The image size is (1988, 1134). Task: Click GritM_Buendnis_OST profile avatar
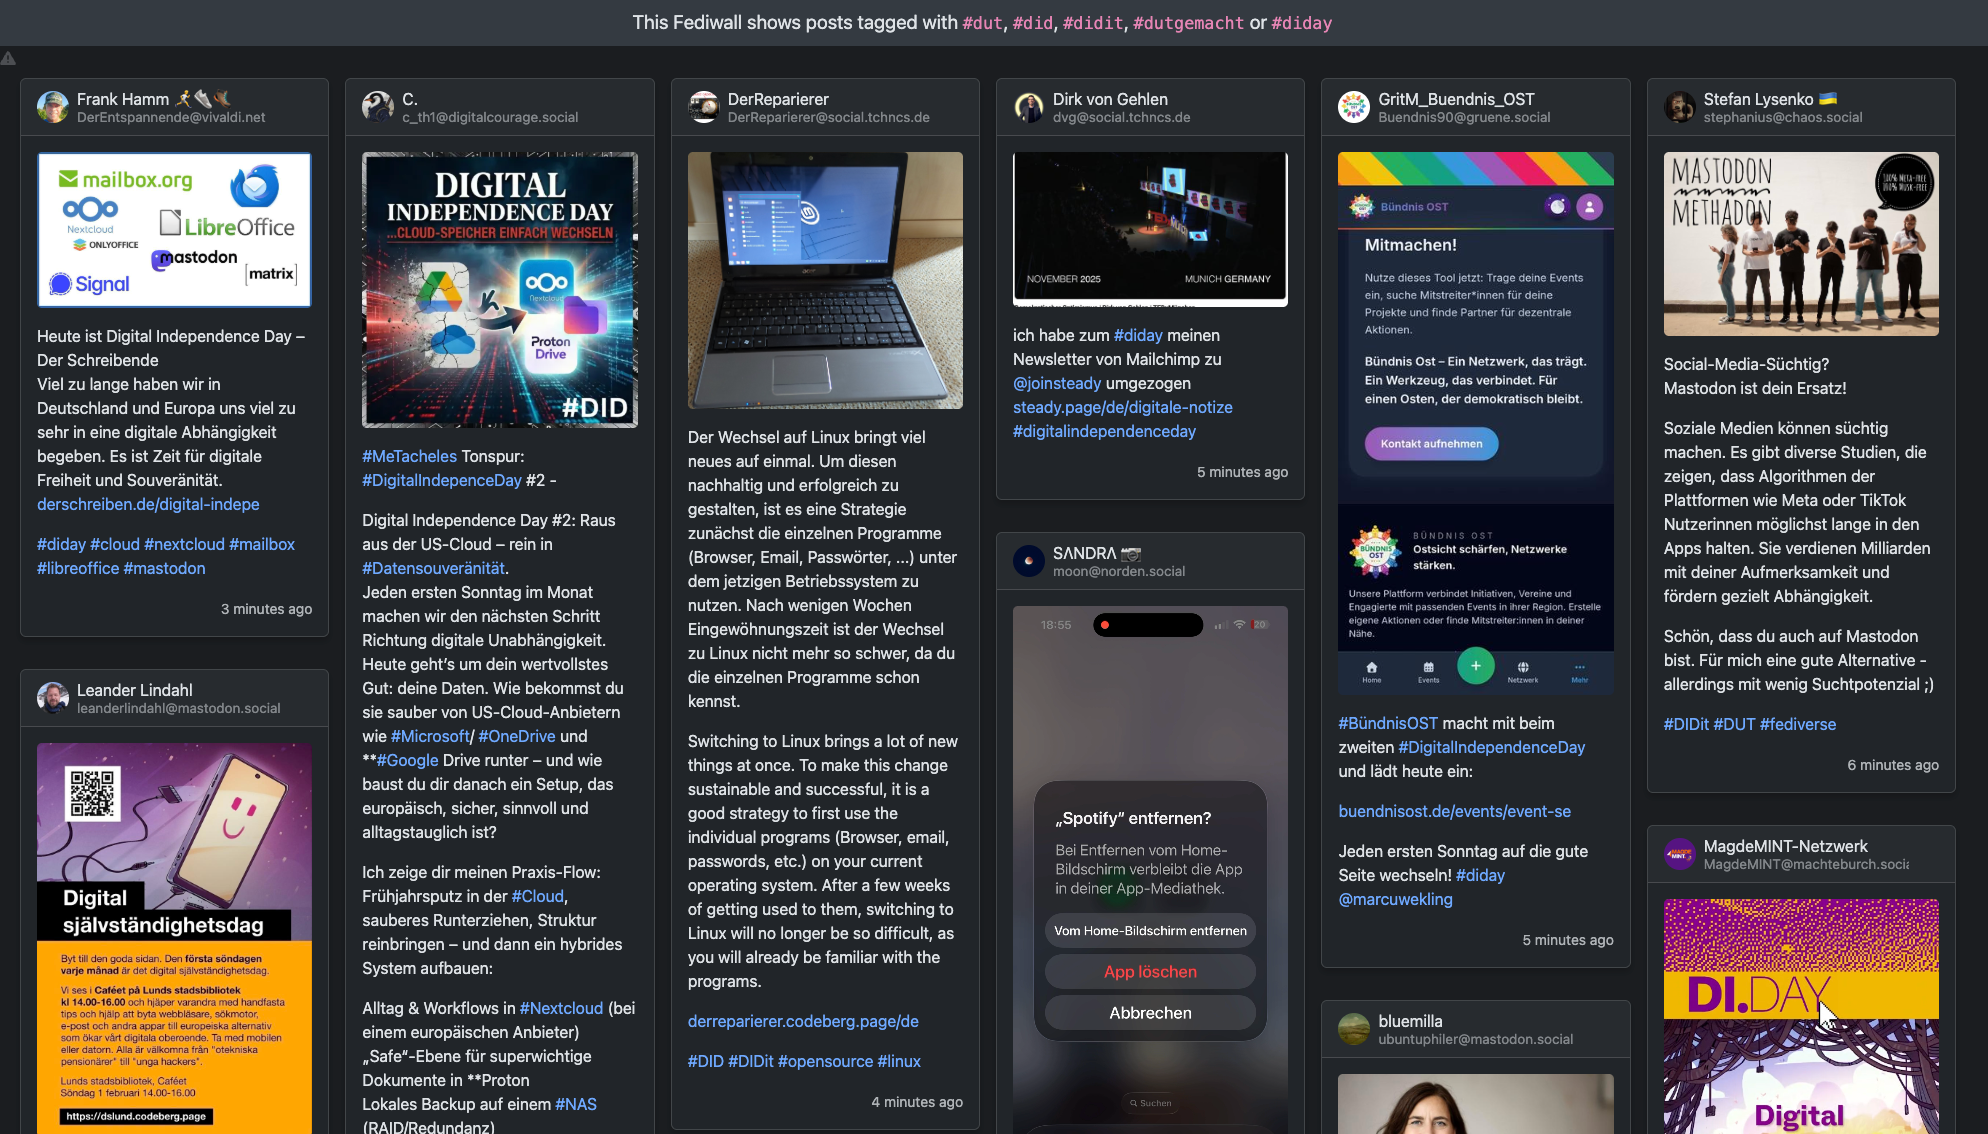click(1354, 107)
